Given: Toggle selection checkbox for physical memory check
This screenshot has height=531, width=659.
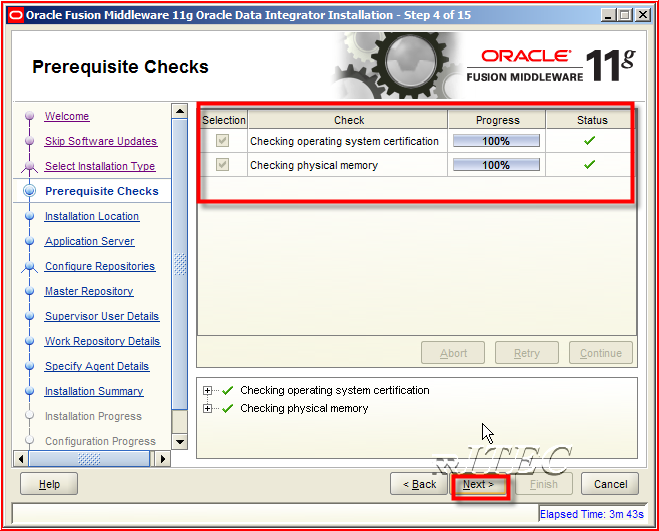Looking at the screenshot, I should (222, 164).
